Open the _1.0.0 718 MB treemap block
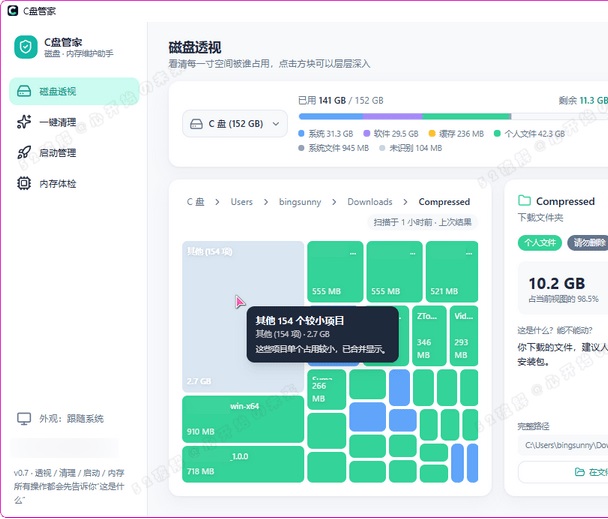Viewport: 608px width, 519px height. coord(243,464)
